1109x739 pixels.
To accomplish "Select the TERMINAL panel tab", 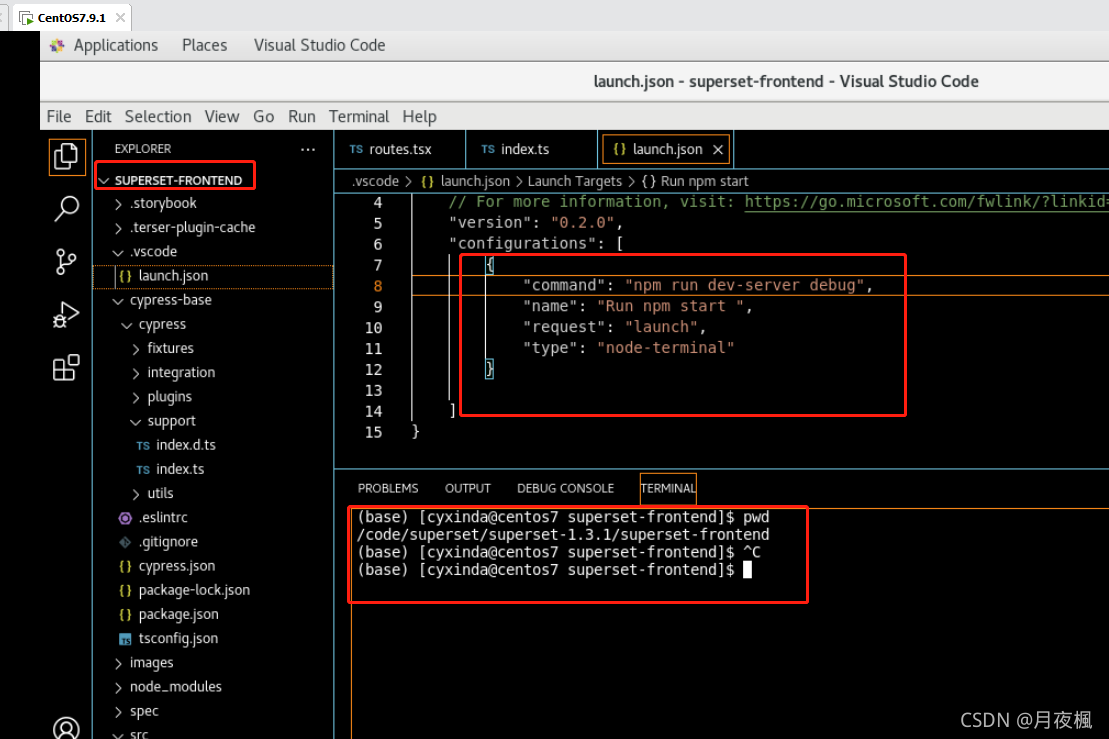I will [668, 489].
